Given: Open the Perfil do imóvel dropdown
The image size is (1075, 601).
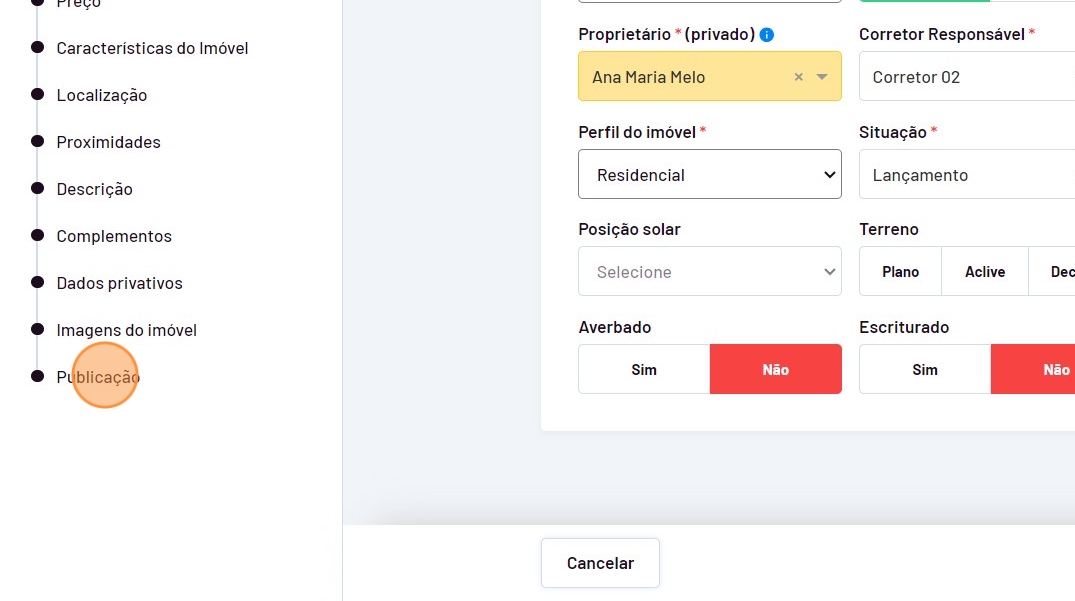Looking at the screenshot, I should [x=709, y=175].
